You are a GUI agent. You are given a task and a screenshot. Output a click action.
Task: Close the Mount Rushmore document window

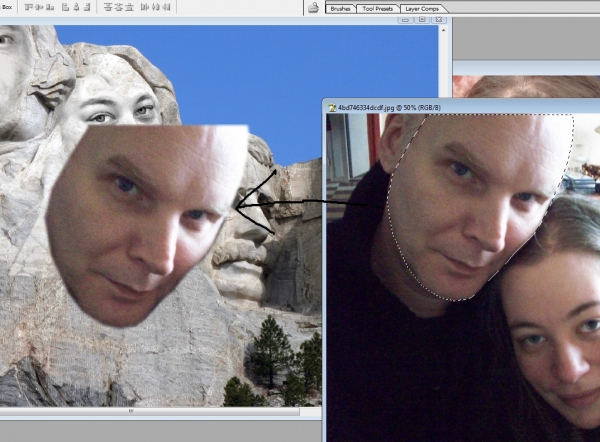tap(439, 20)
